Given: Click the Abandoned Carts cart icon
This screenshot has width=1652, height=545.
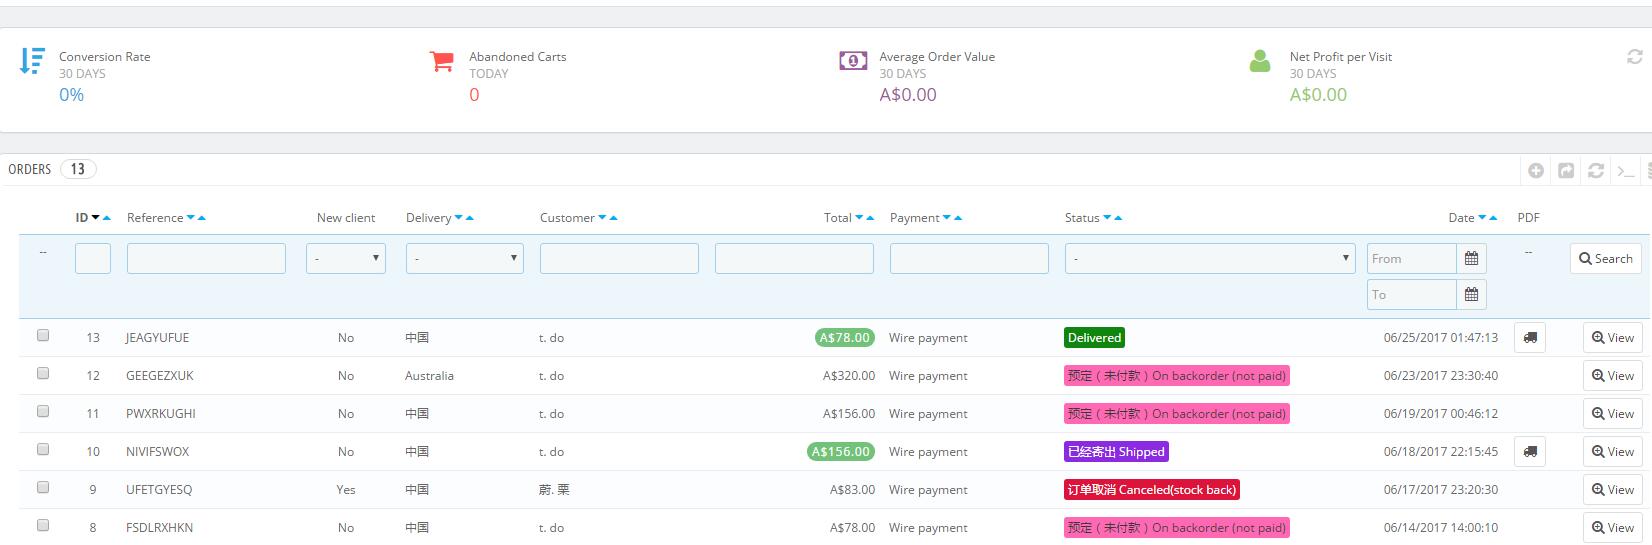Looking at the screenshot, I should tap(441, 61).
